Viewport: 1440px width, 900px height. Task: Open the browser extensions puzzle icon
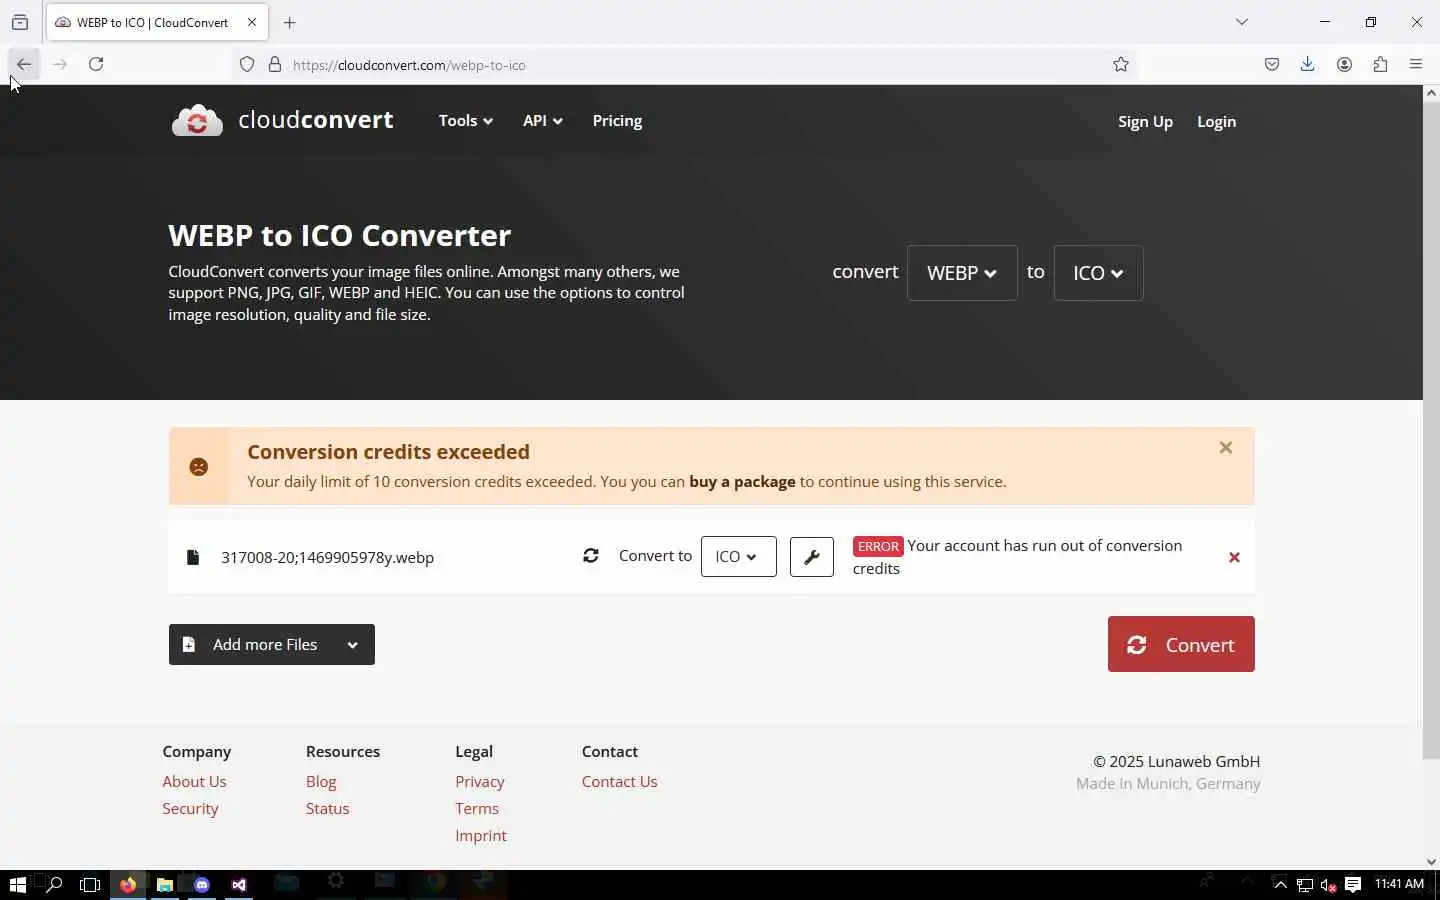pos(1380,64)
